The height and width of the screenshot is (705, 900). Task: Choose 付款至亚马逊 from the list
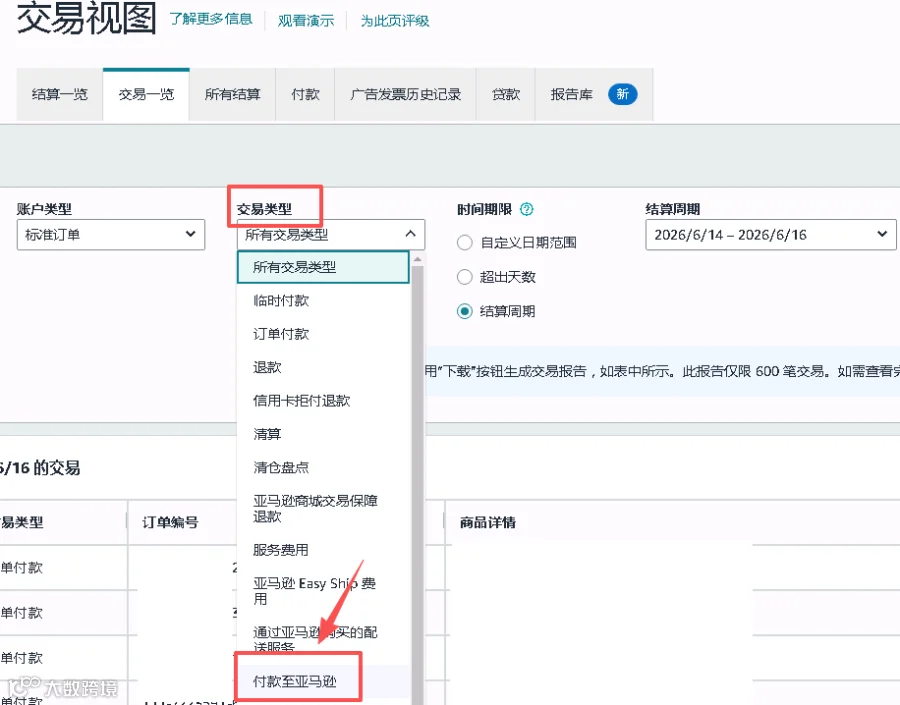[x=323, y=681]
